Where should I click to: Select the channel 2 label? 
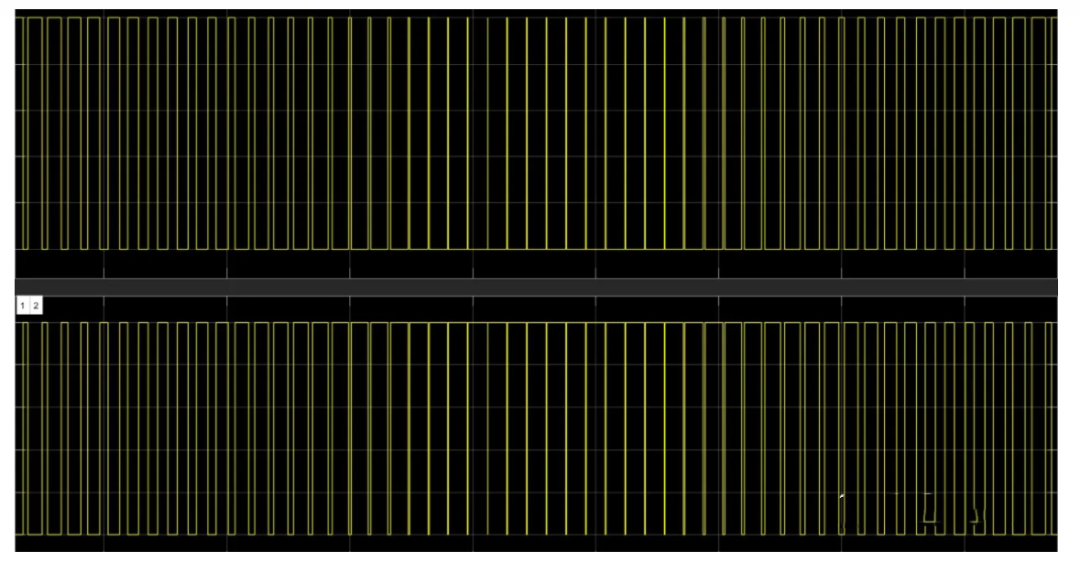coord(36,305)
